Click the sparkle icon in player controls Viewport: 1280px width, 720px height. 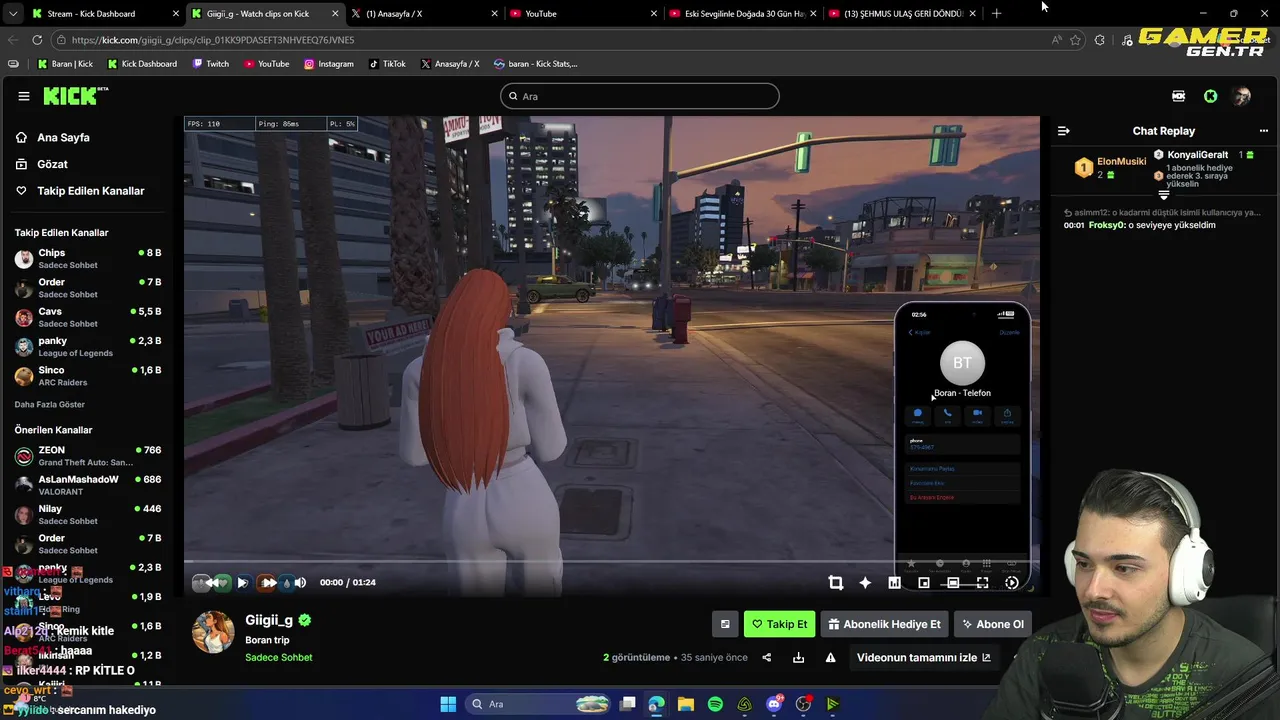tap(865, 582)
